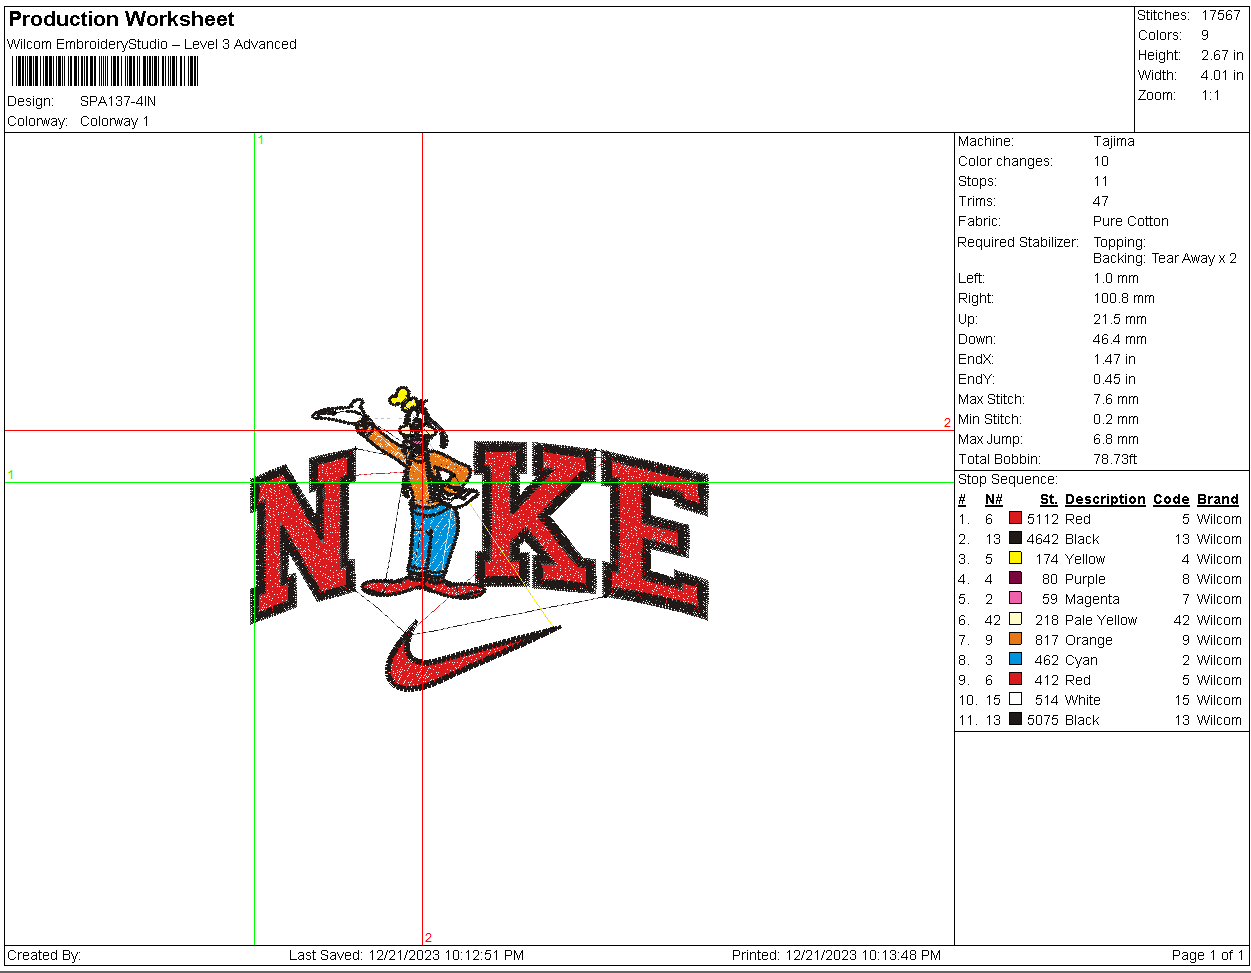Viewport: 1251px width, 973px height.
Task: Pick the magenta swatch in stop 5
Action: [1015, 598]
